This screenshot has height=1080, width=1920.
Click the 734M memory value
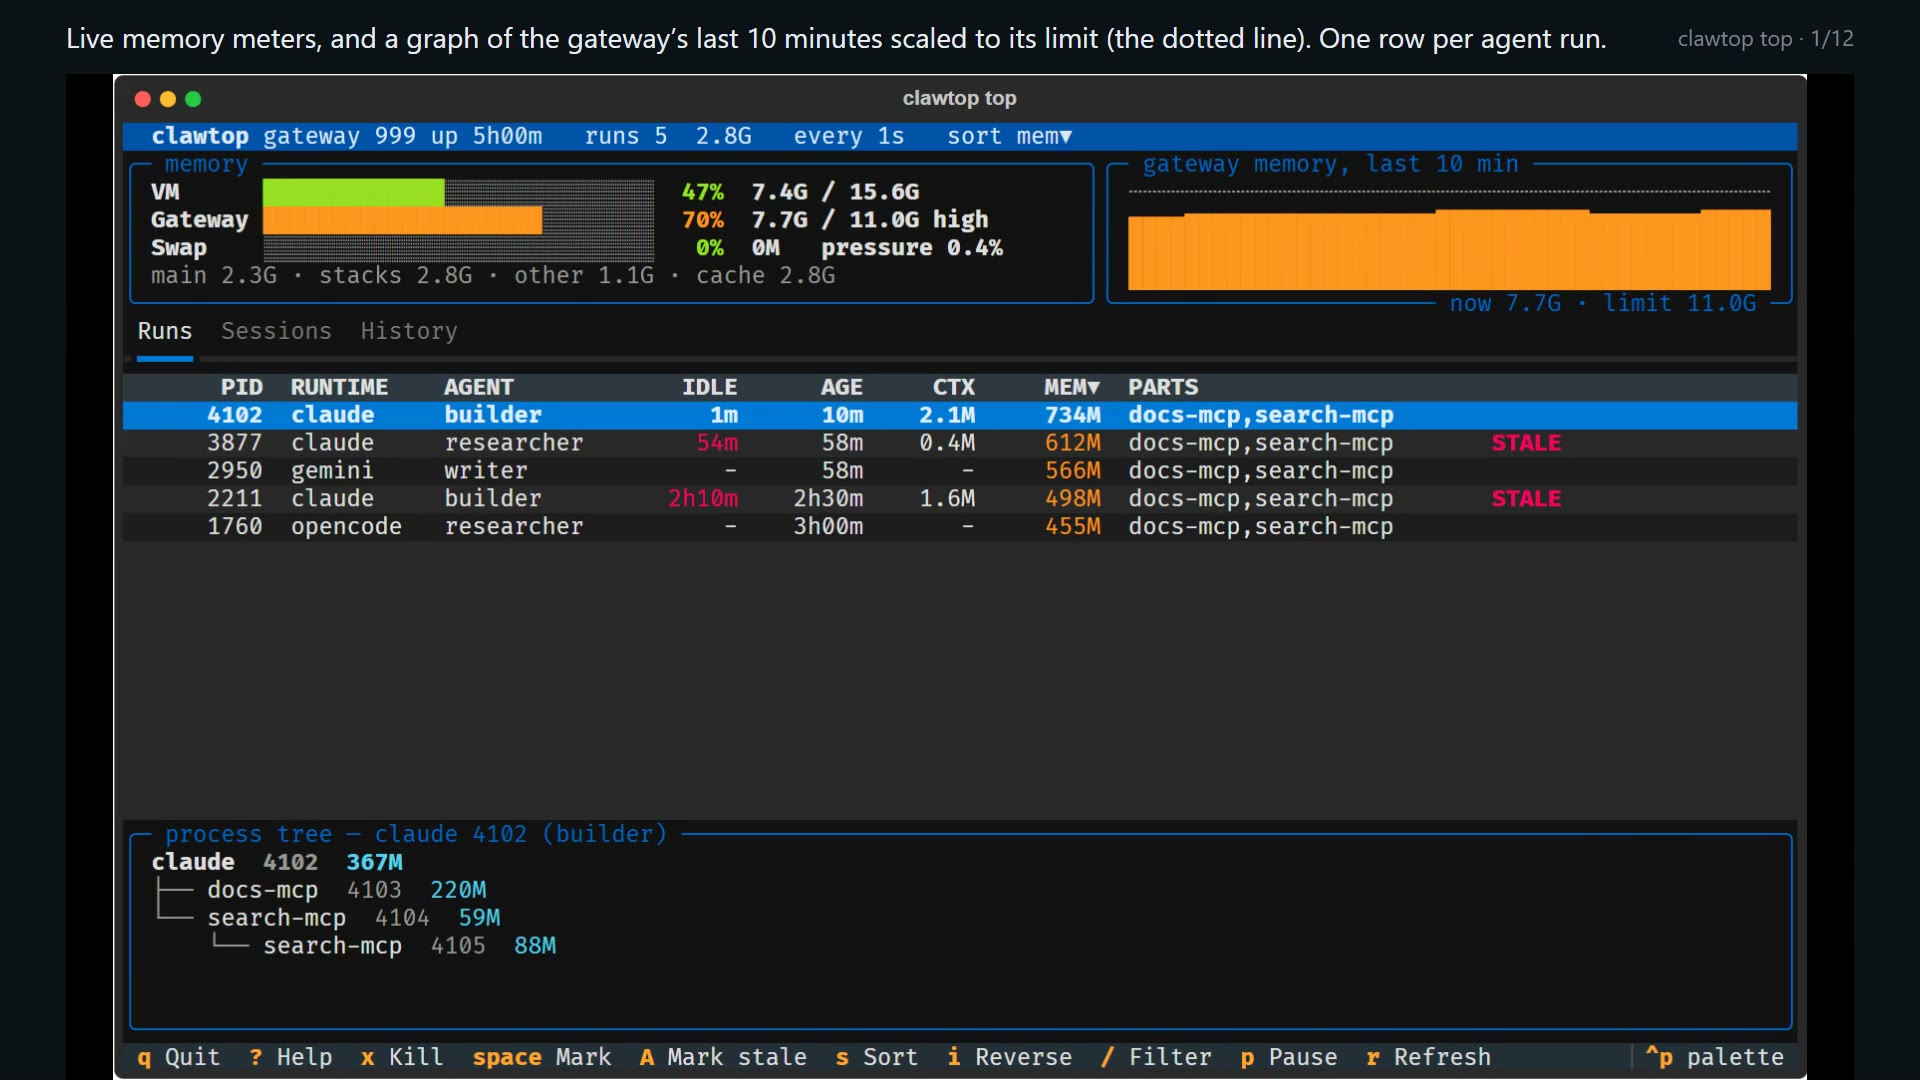point(1073,415)
